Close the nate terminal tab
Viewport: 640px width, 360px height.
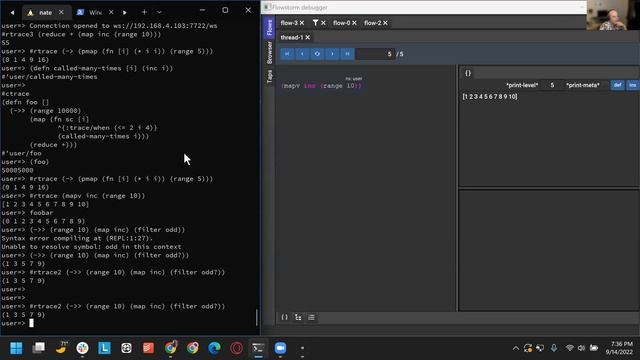tap(61, 12)
